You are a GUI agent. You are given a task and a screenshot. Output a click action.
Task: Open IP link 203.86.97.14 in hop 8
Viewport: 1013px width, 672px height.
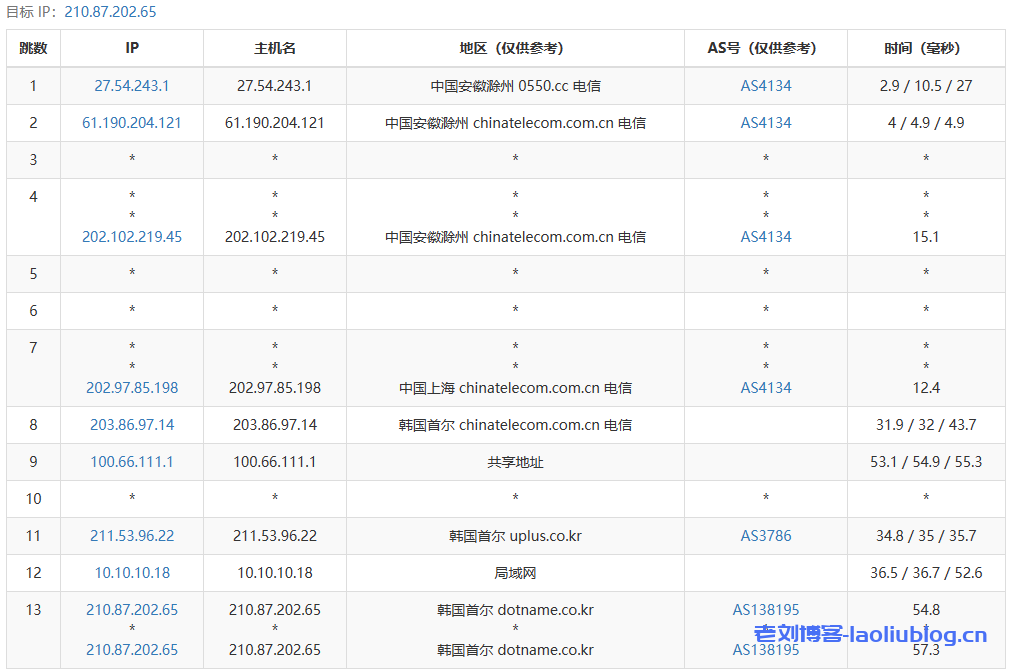[131, 425]
